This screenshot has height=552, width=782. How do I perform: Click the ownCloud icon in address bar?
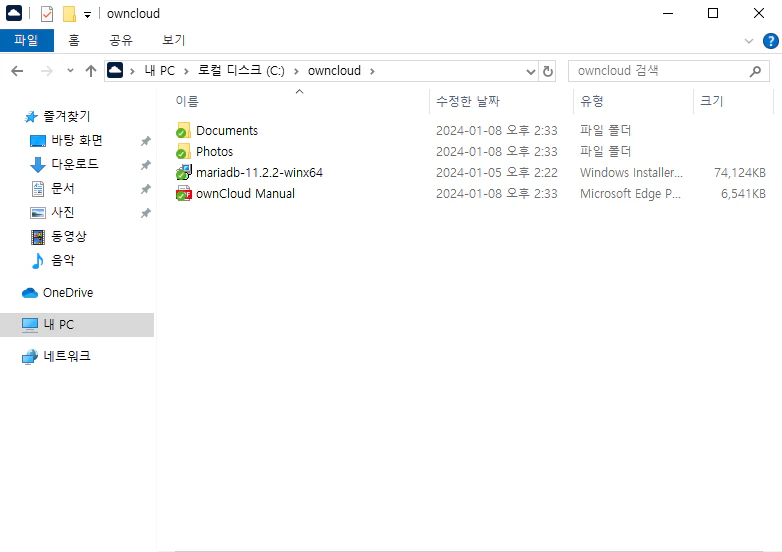click(x=115, y=70)
